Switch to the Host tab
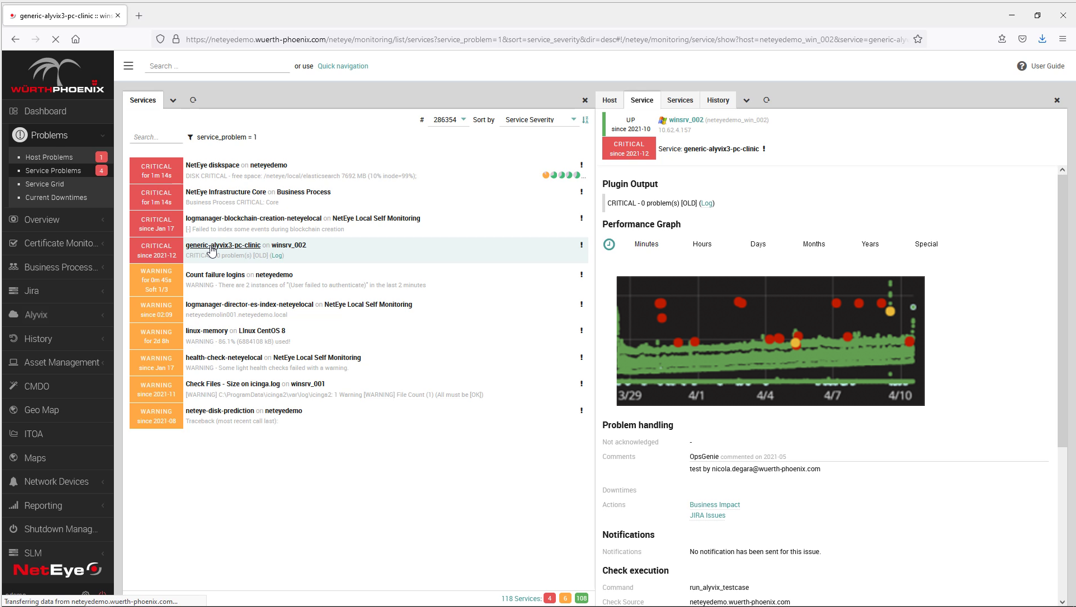1076x607 pixels. click(609, 100)
